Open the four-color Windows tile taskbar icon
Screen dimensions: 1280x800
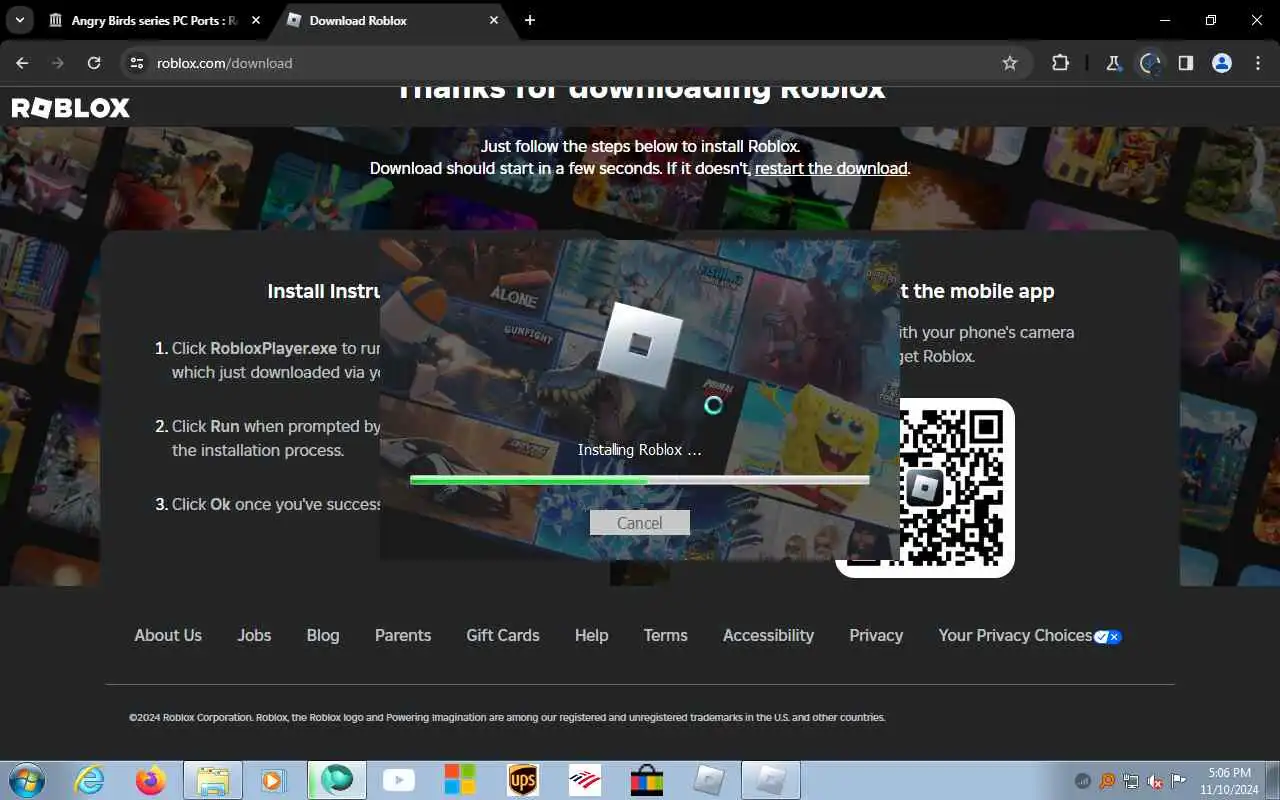(x=460, y=780)
